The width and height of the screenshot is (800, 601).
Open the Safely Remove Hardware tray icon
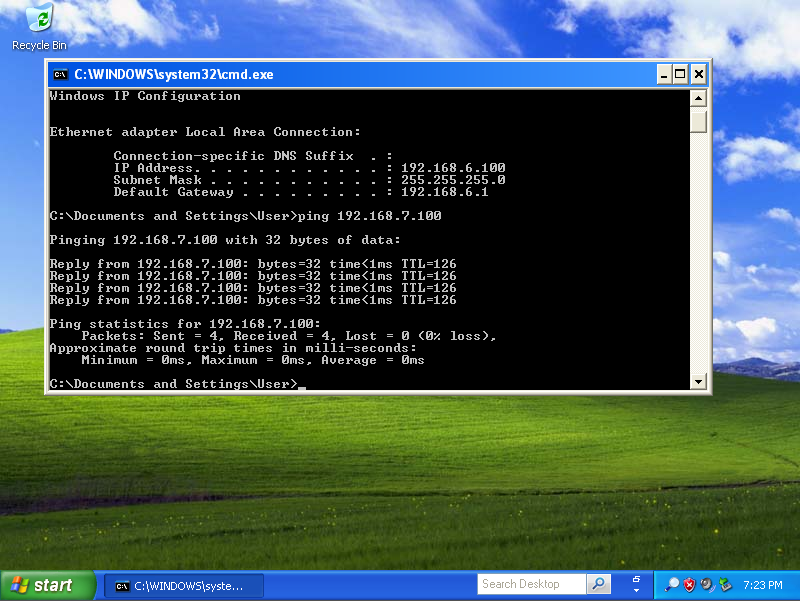point(725,585)
